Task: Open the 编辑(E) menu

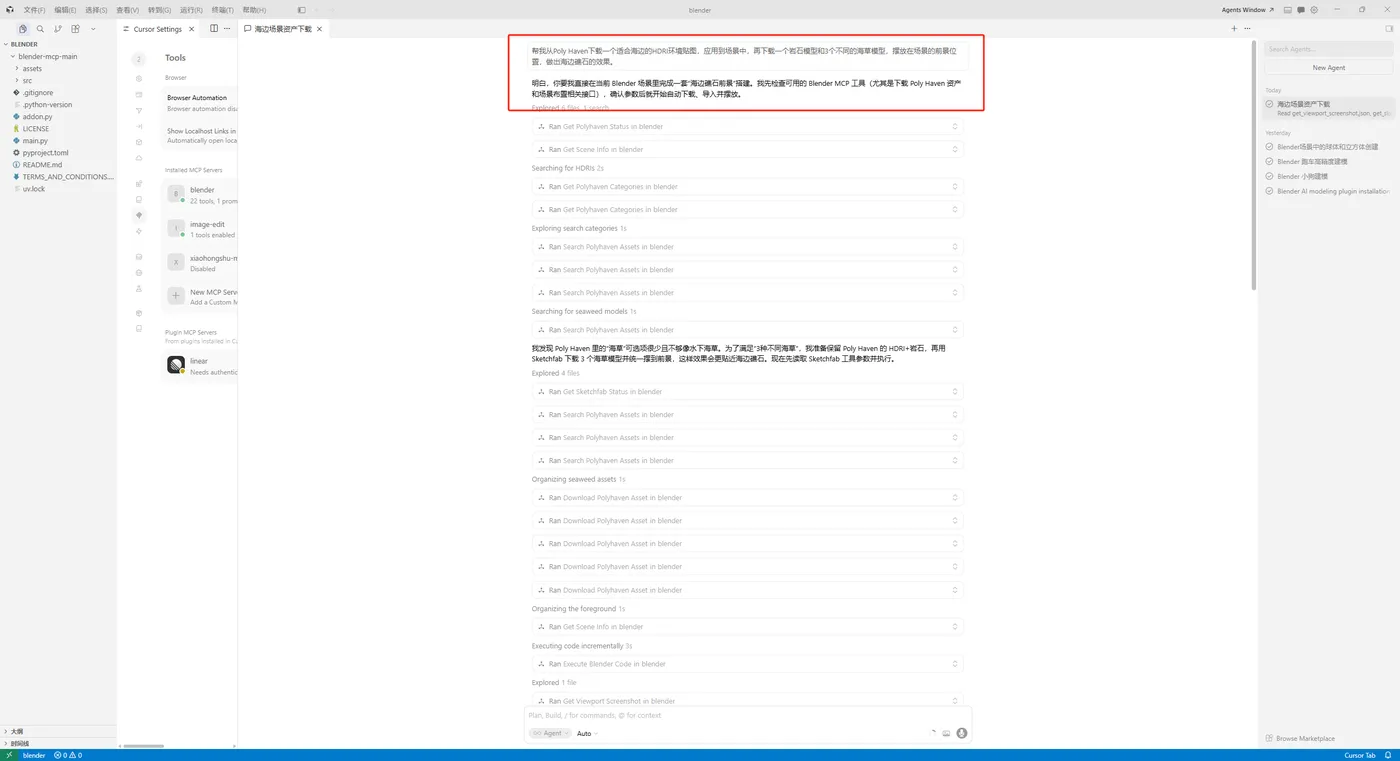Action: 65,10
